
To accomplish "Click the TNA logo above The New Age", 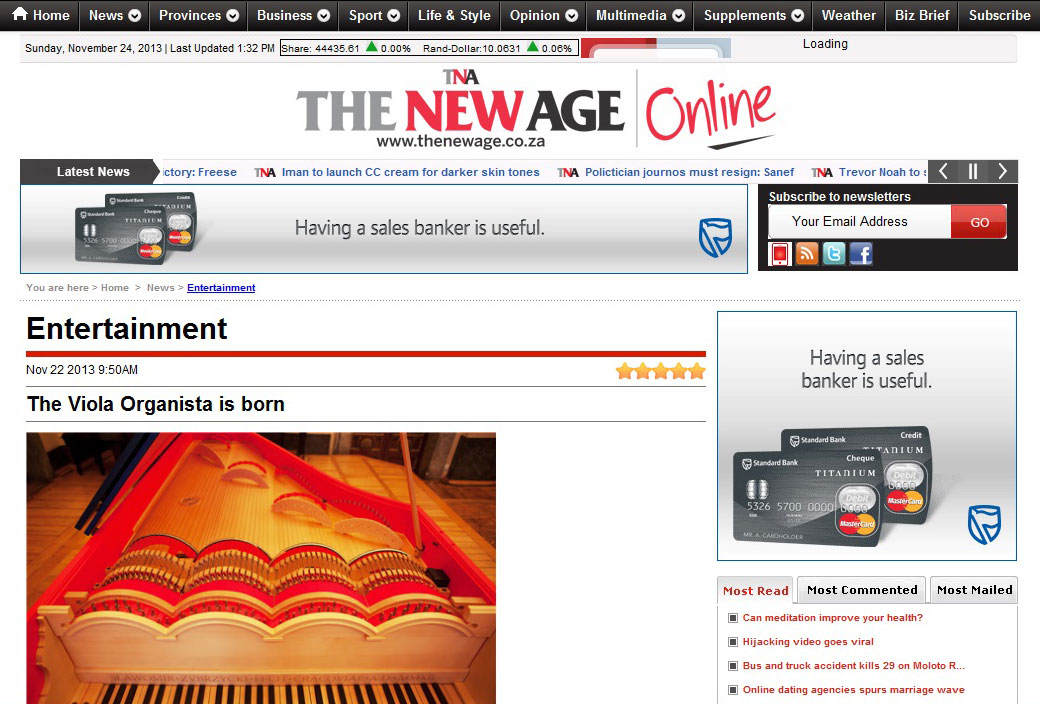I will [461, 77].
